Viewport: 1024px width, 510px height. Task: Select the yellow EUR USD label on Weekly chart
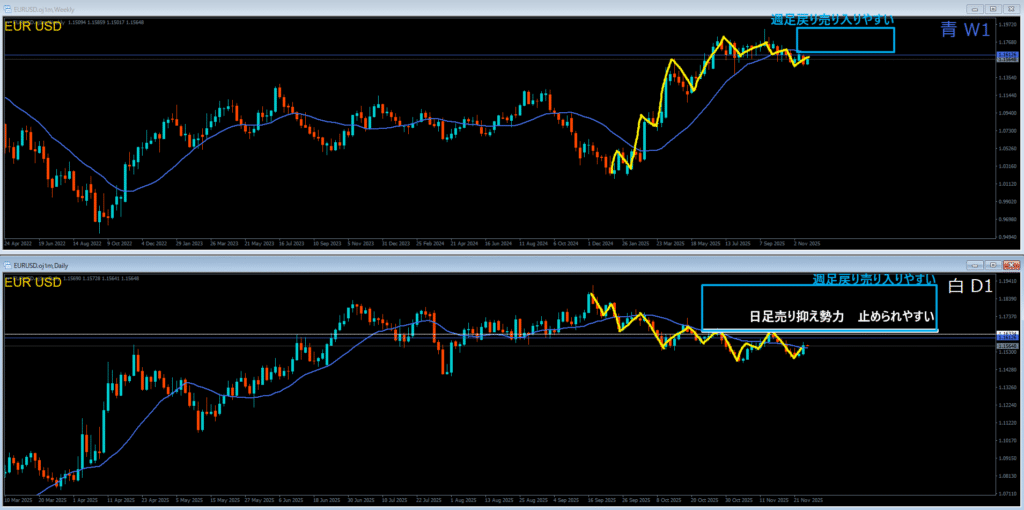(34, 25)
